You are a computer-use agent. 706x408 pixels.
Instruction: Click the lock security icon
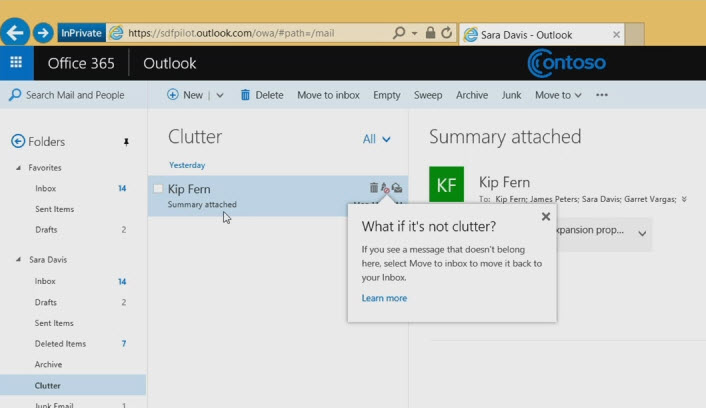pyautogui.click(x=430, y=32)
